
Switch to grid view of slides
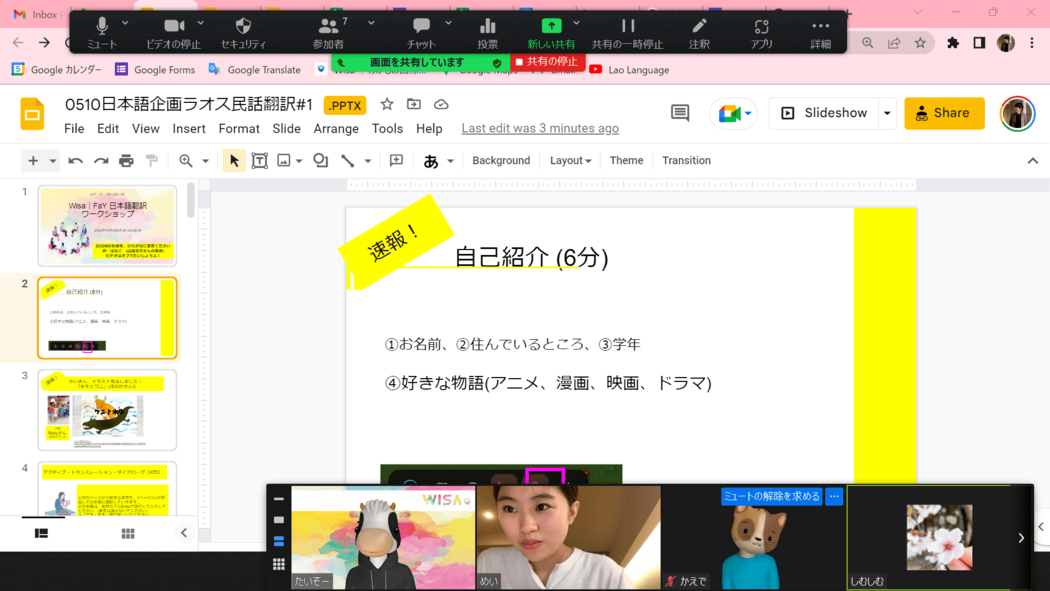coord(128,534)
